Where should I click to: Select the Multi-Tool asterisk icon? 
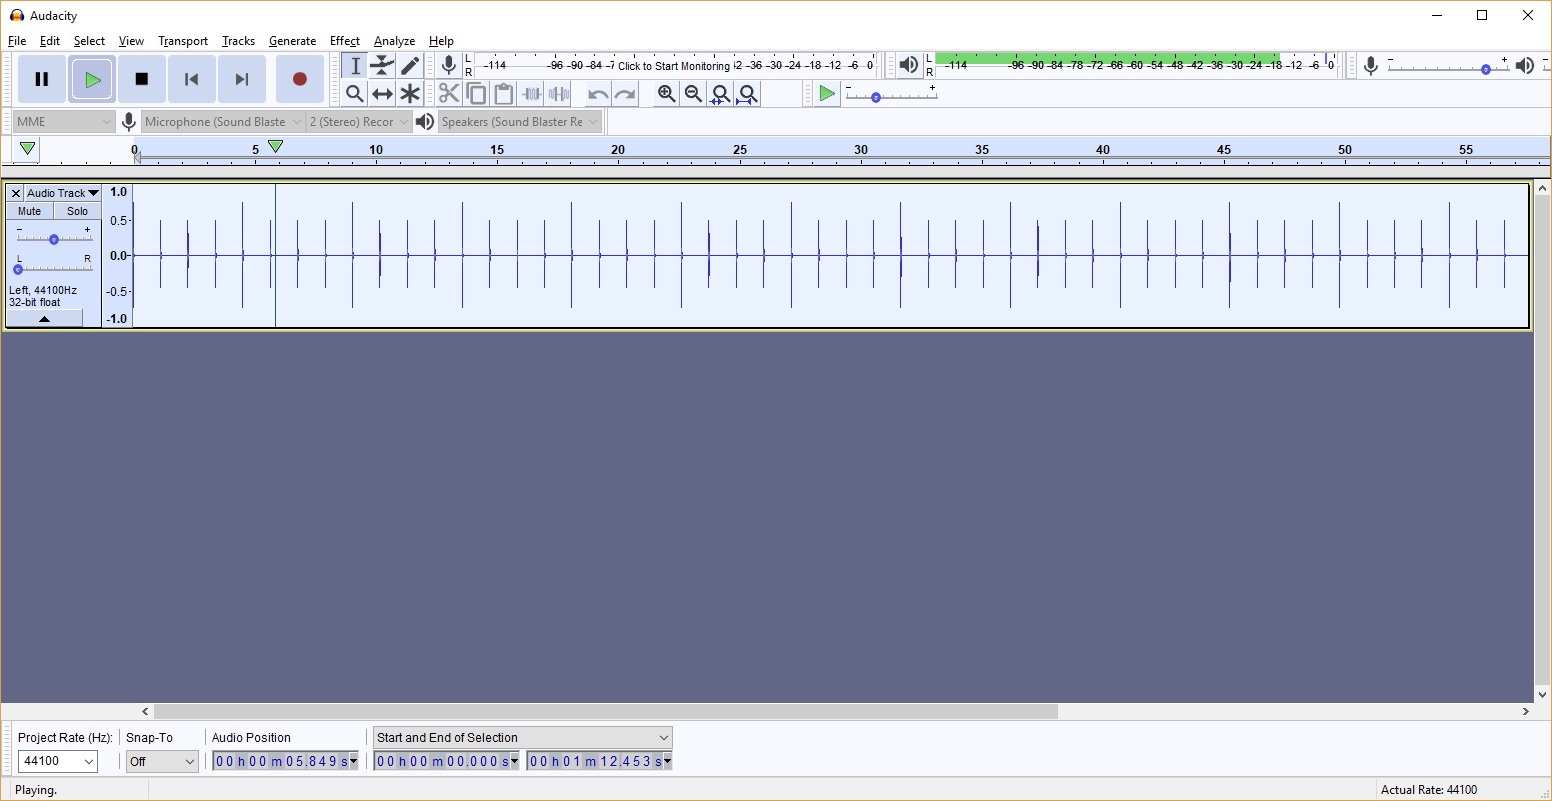click(410, 94)
